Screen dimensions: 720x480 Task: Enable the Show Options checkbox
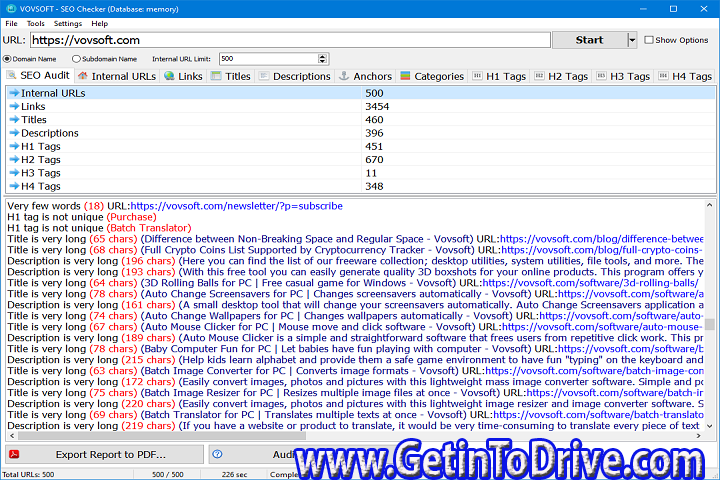pos(649,40)
